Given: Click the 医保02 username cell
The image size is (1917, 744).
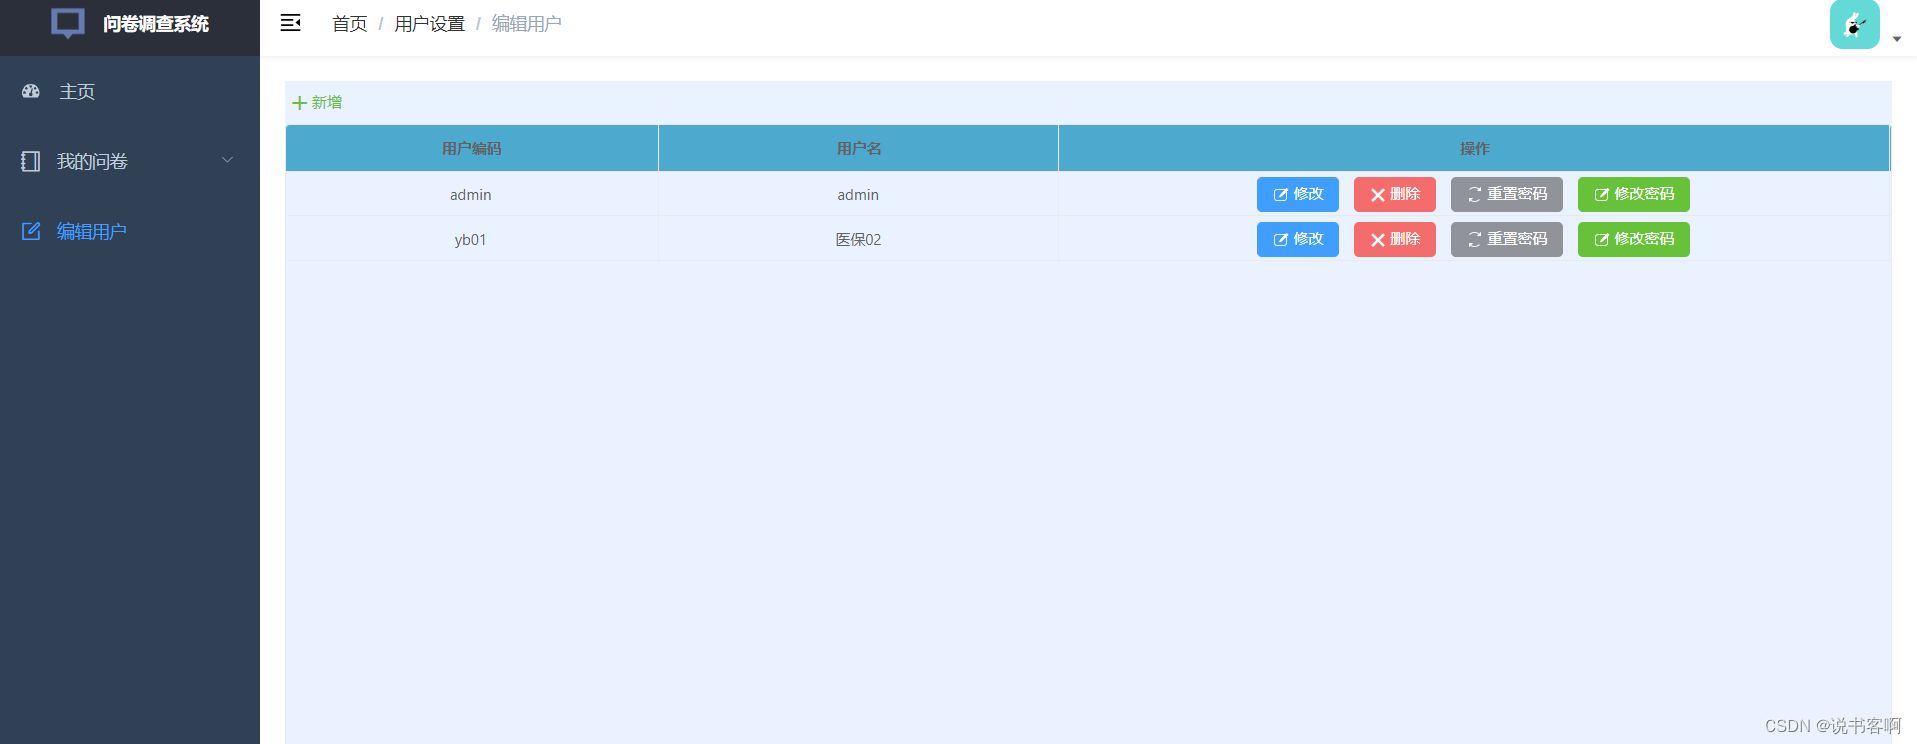Looking at the screenshot, I should (858, 240).
